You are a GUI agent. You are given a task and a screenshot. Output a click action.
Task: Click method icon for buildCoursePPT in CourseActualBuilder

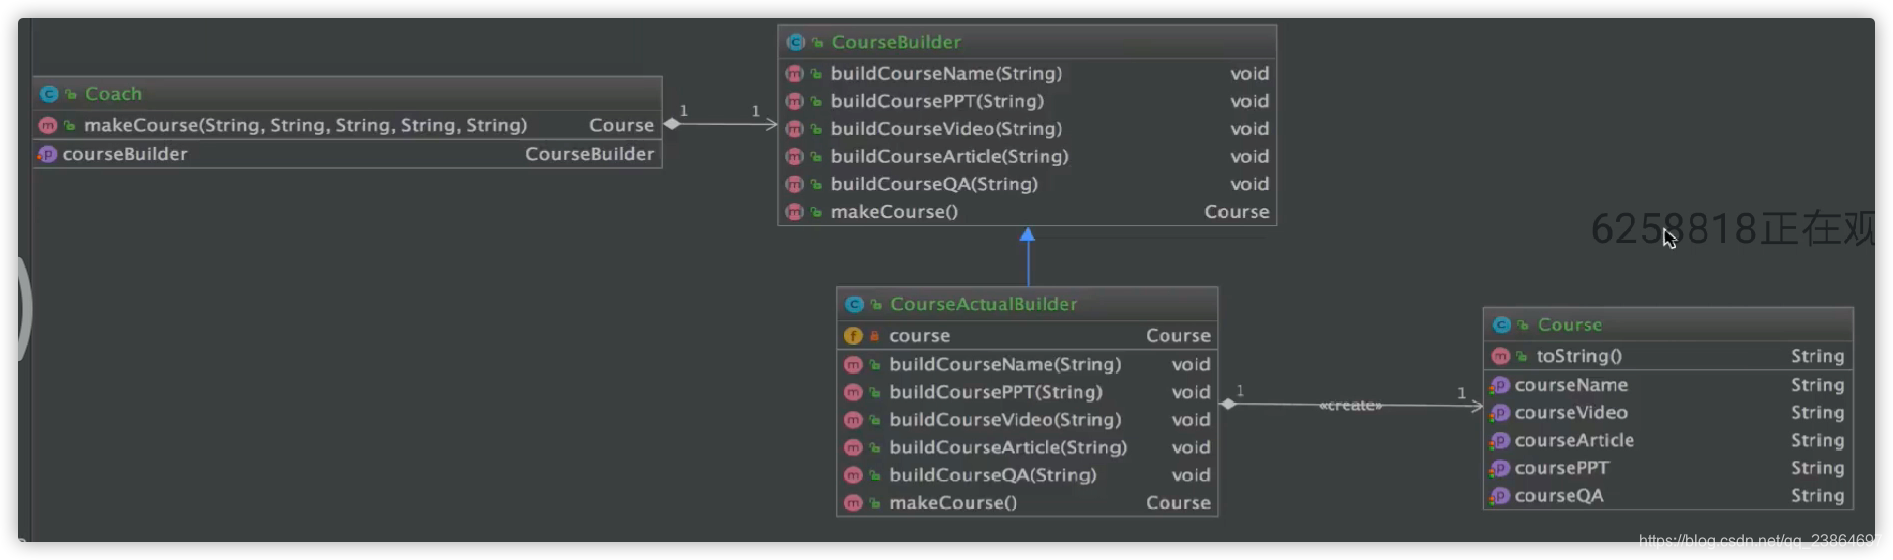pos(853,392)
